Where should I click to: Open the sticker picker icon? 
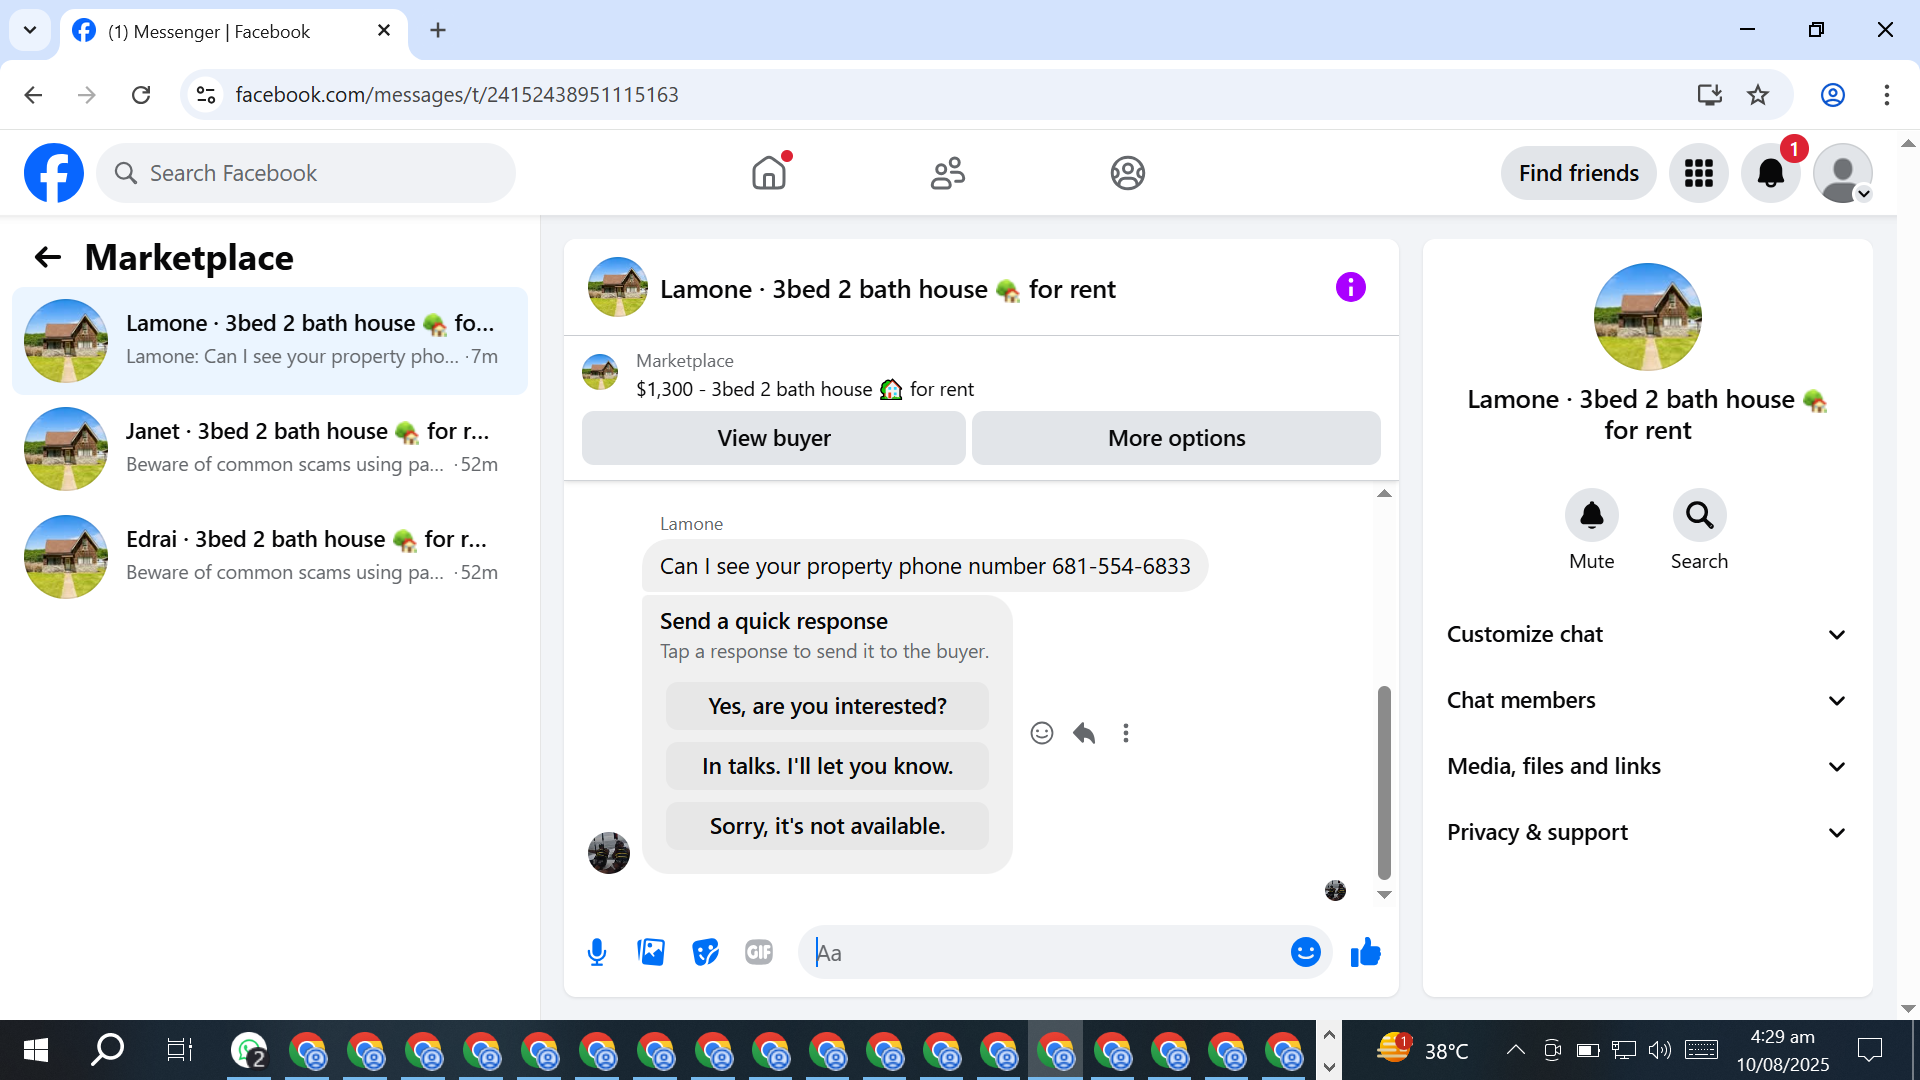coord(705,952)
